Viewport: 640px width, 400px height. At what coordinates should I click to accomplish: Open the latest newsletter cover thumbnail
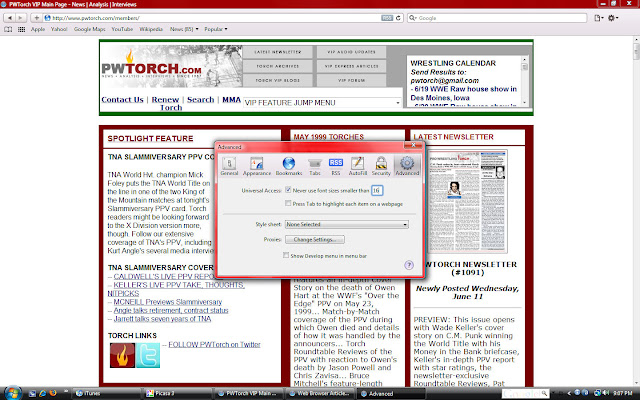(467, 201)
